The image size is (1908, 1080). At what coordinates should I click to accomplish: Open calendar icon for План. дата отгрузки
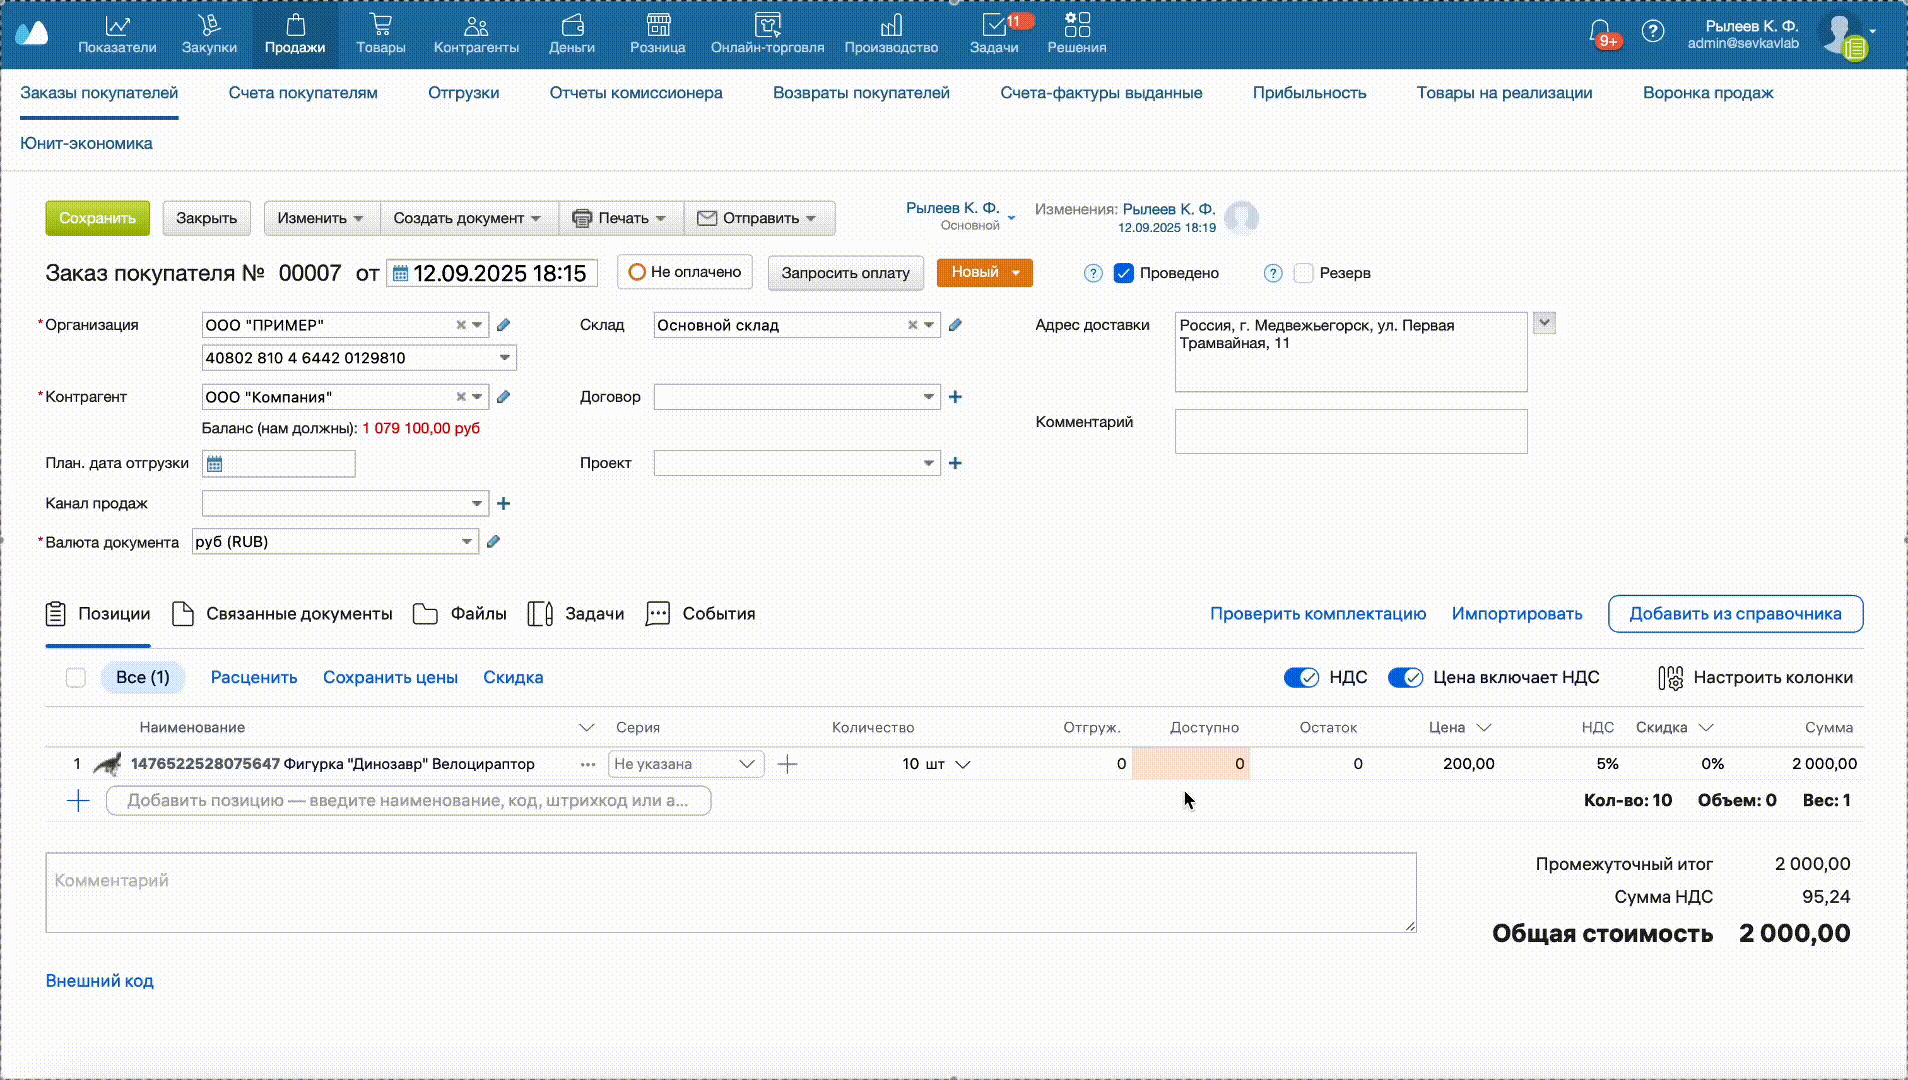tap(215, 464)
